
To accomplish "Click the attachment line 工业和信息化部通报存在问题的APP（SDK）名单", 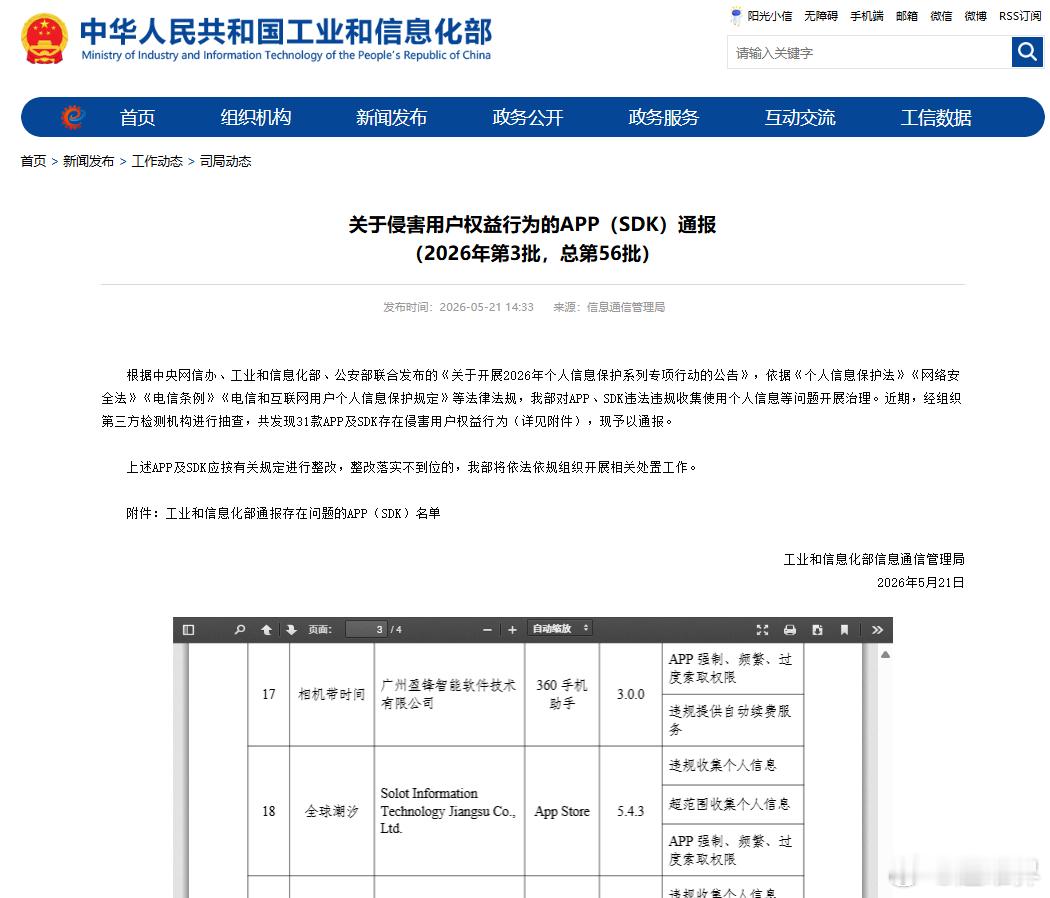I will pyautogui.click(x=303, y=514).
